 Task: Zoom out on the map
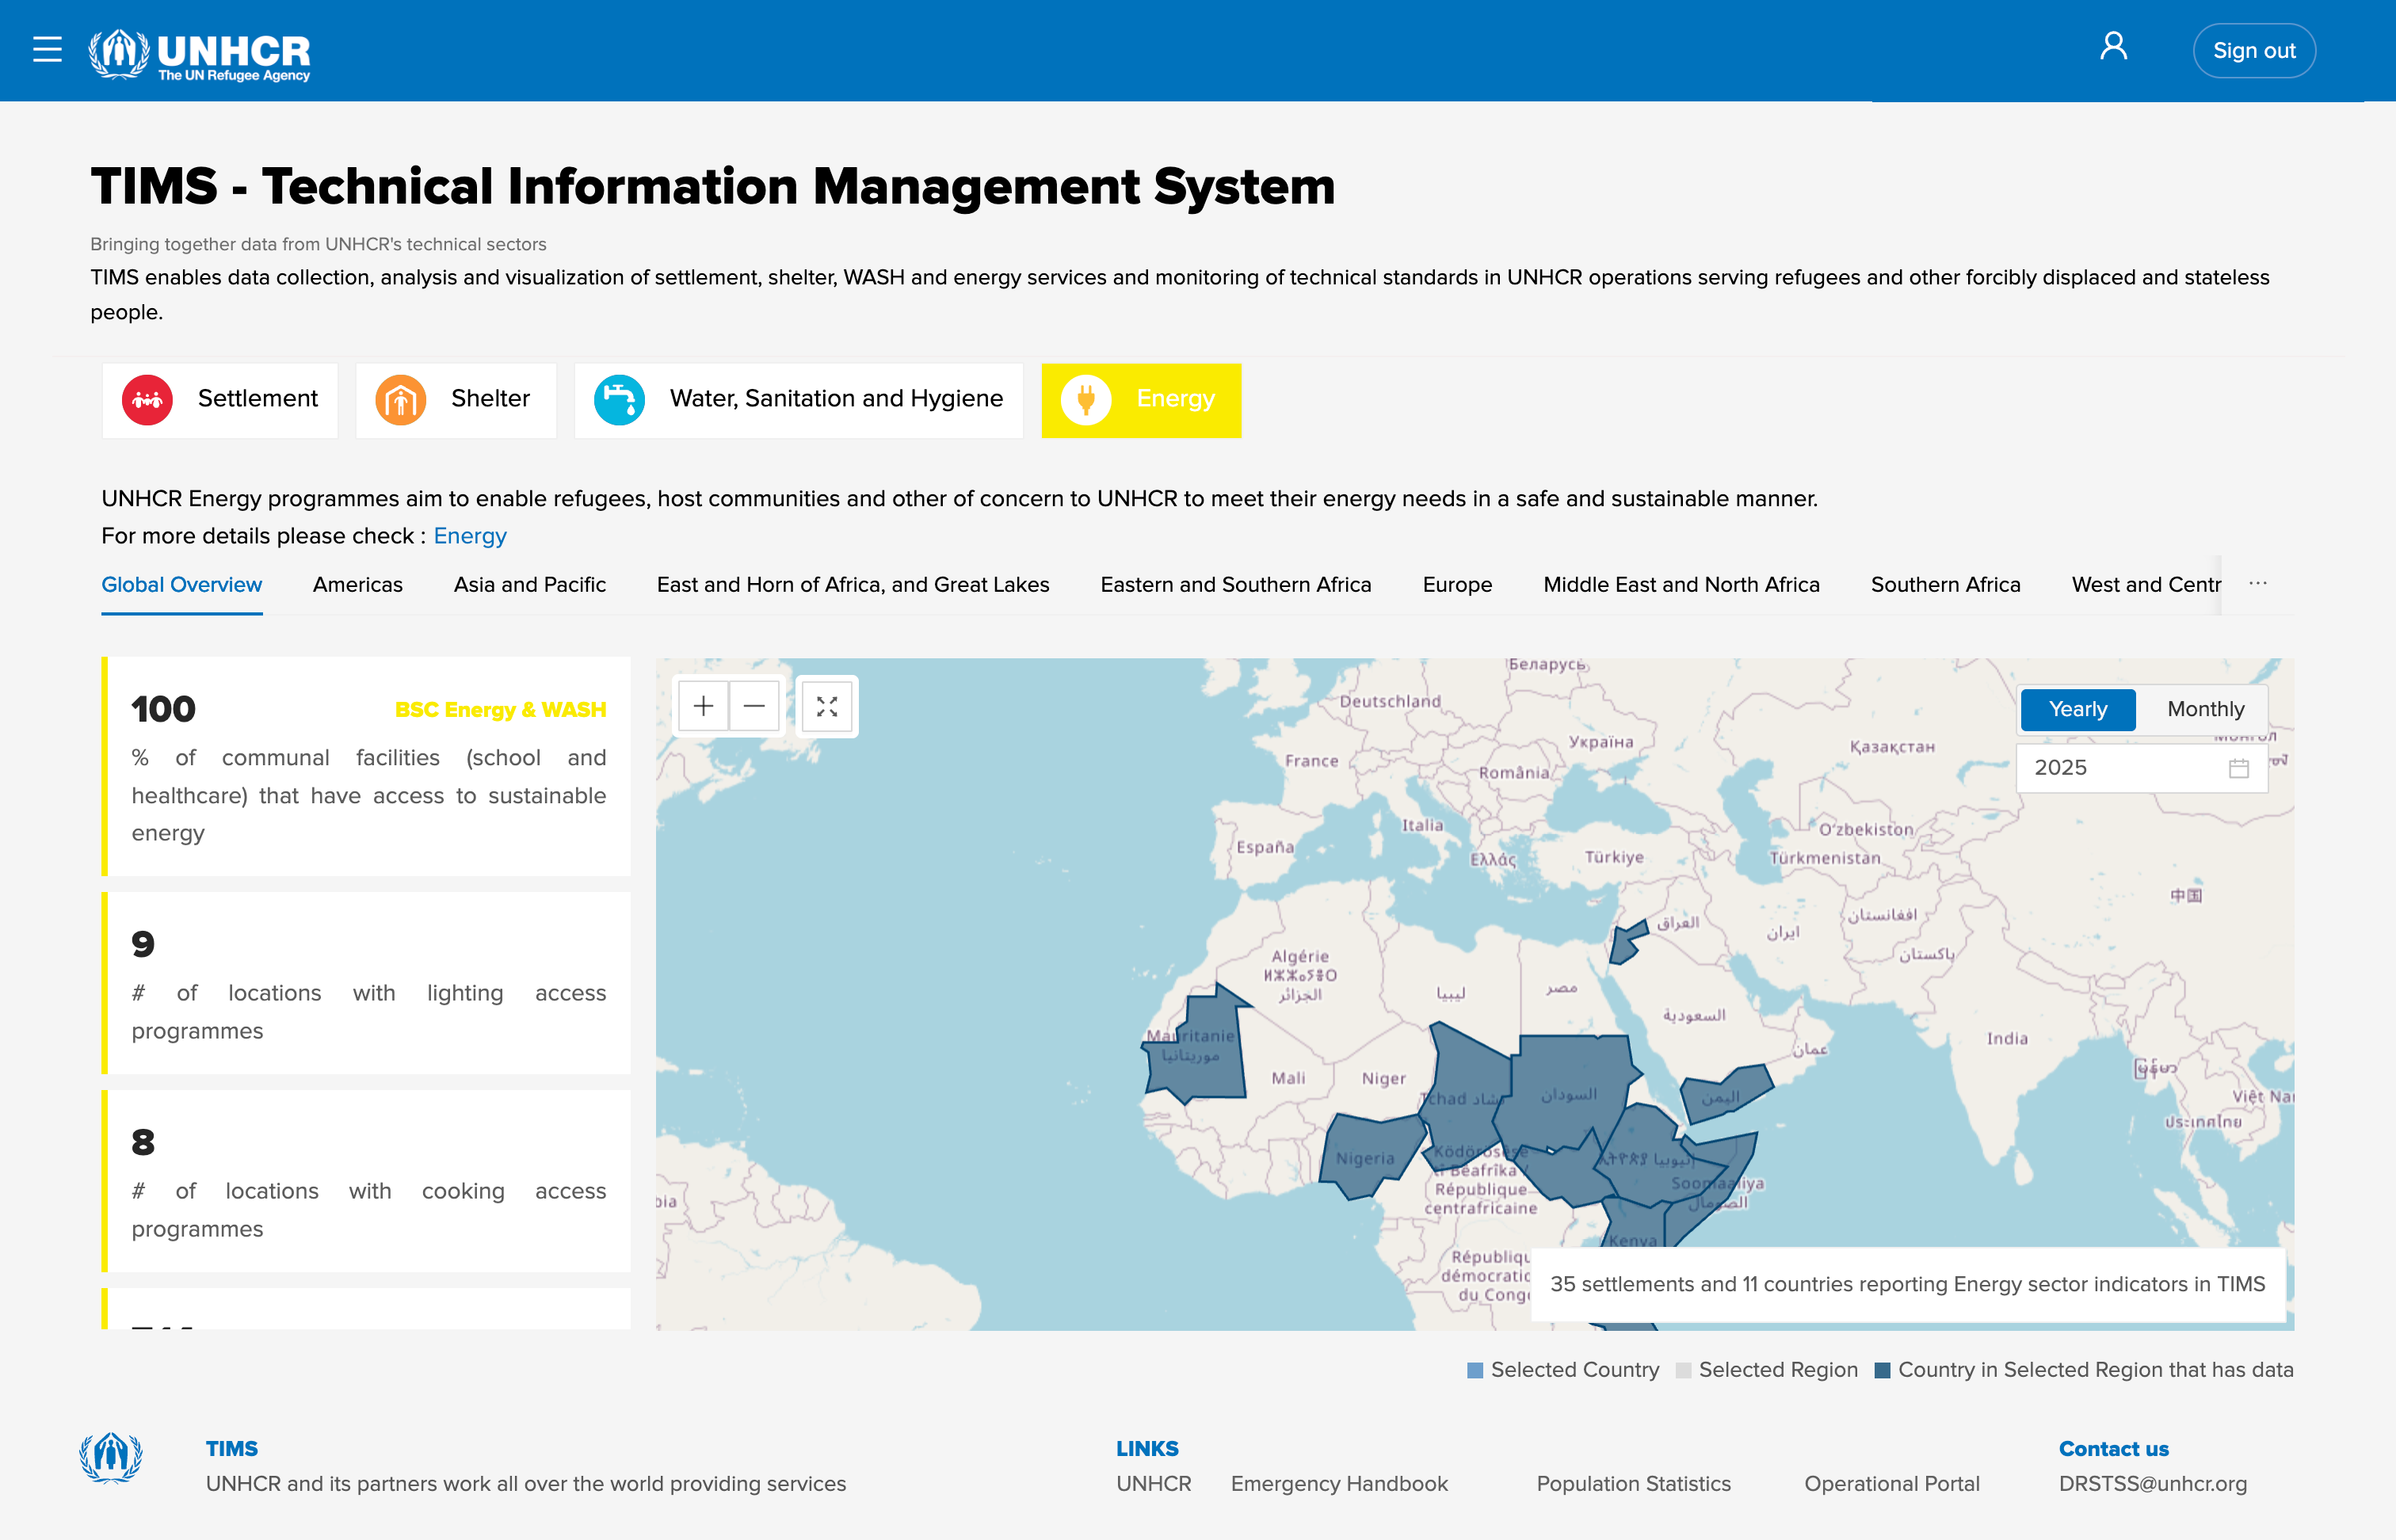[755, 707]
